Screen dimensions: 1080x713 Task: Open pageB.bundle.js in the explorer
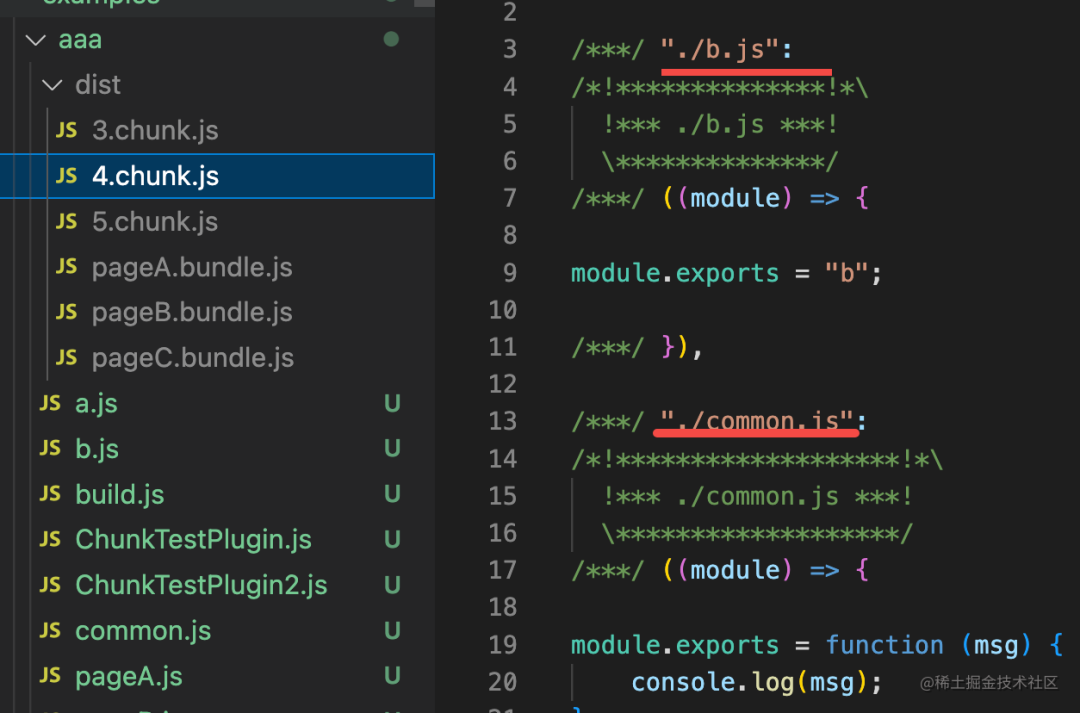pos(192,312)
